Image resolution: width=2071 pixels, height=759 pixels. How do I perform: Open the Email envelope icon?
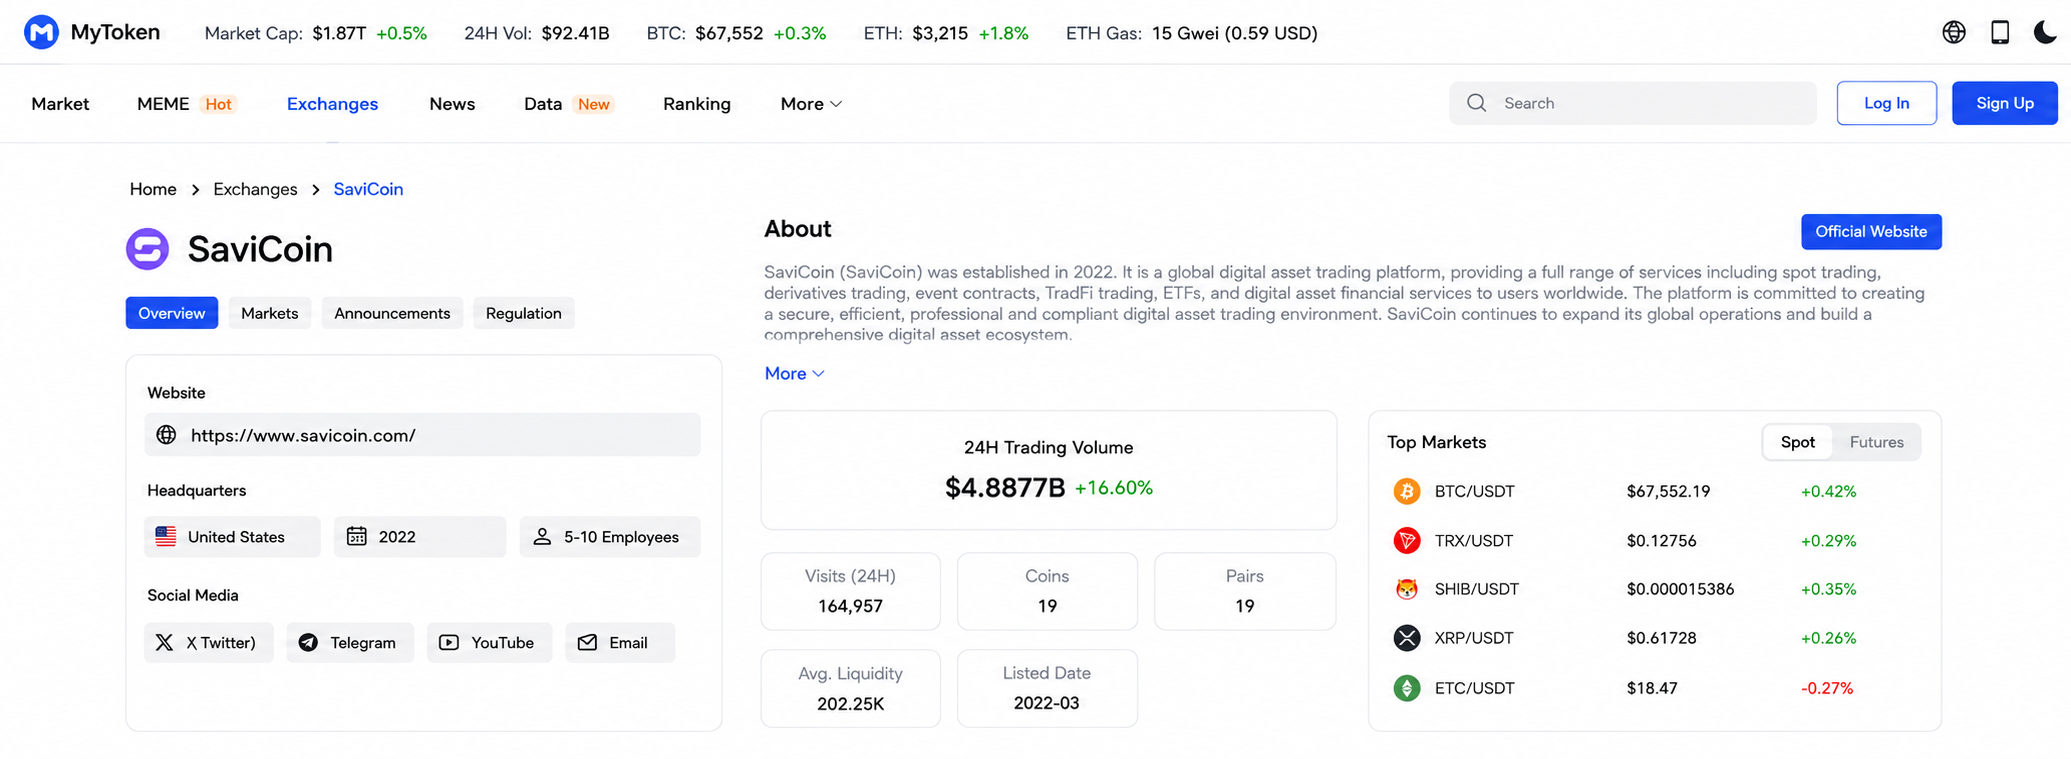click(x=587, y=643)
